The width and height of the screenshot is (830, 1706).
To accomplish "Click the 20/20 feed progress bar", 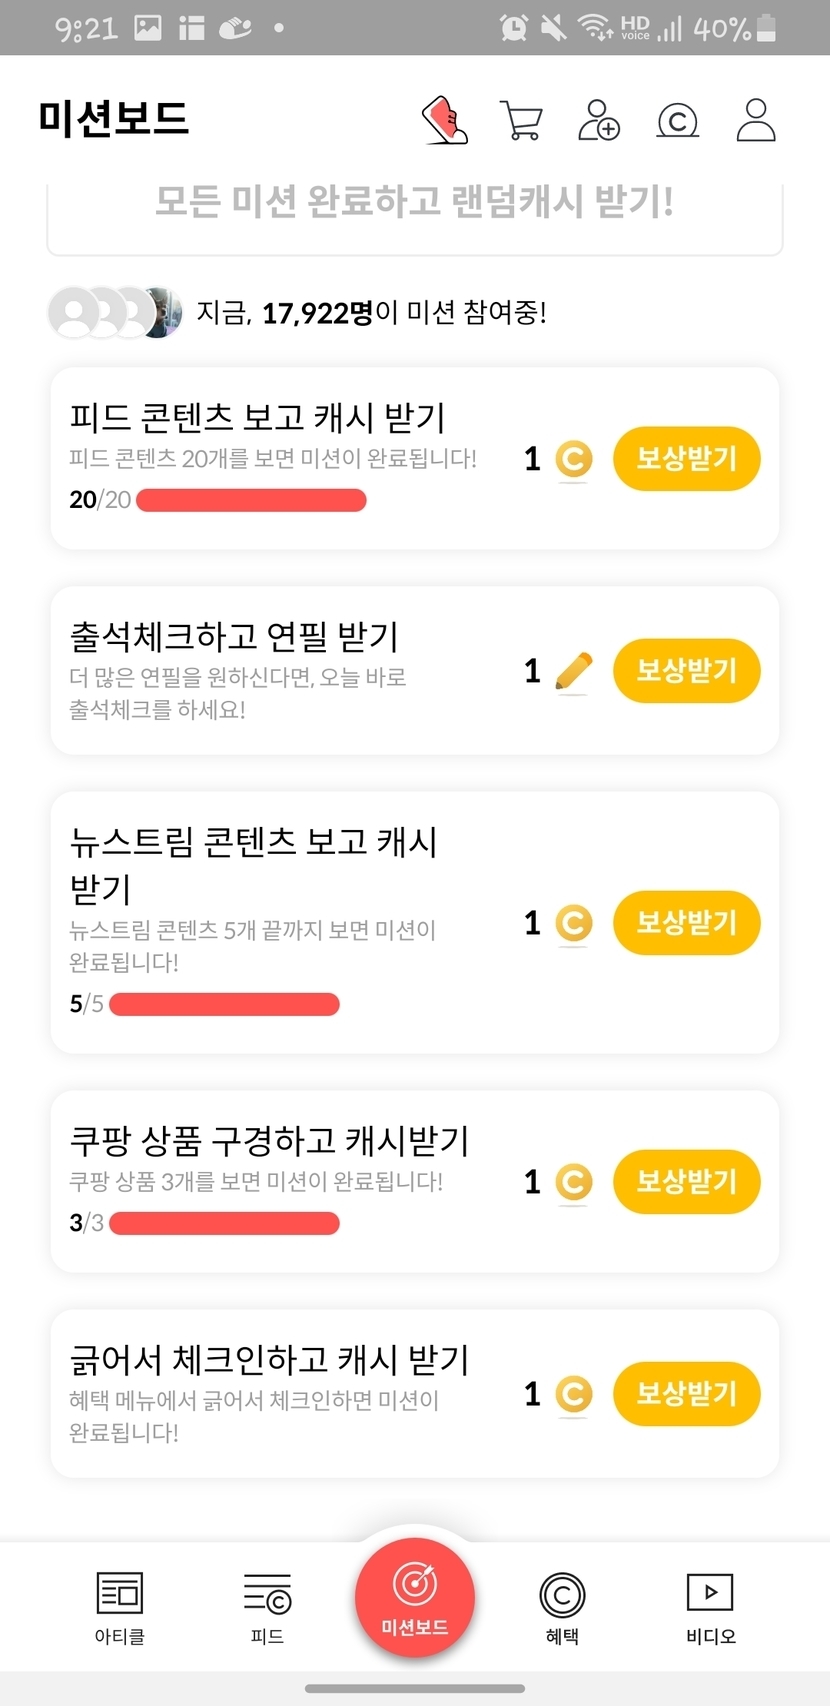I will (251, 500).
